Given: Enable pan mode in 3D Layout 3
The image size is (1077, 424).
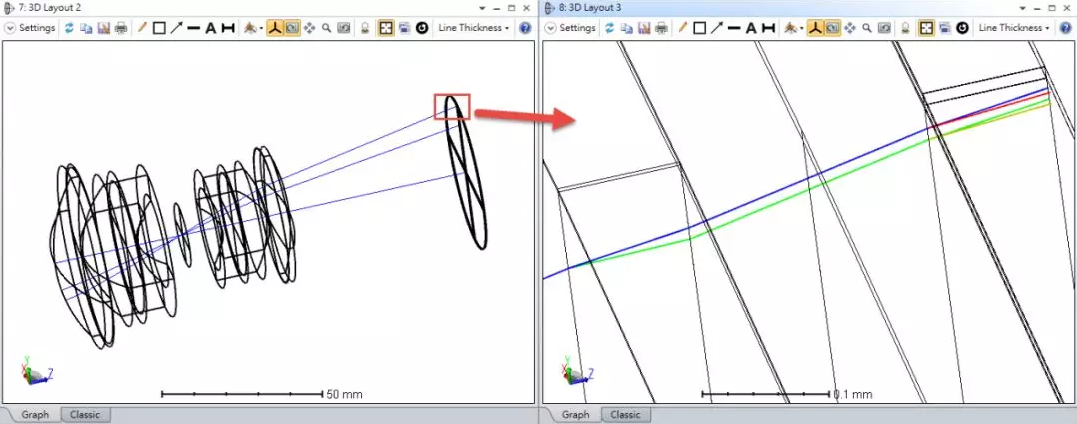Looking at the screenshot, I should (x=850, y=28).
